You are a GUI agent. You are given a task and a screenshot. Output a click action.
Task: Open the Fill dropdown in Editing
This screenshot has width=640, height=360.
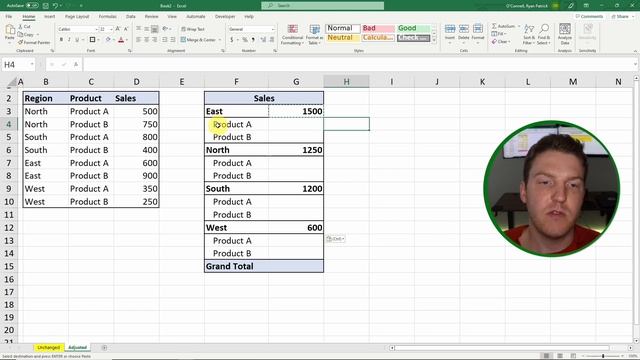click(x=499, y=34)
